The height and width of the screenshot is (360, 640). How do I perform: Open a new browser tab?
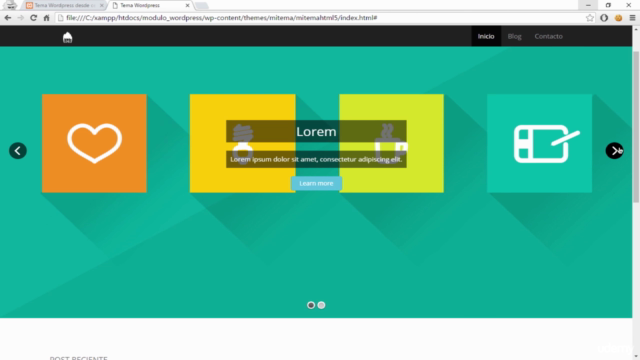click(202, 6)
